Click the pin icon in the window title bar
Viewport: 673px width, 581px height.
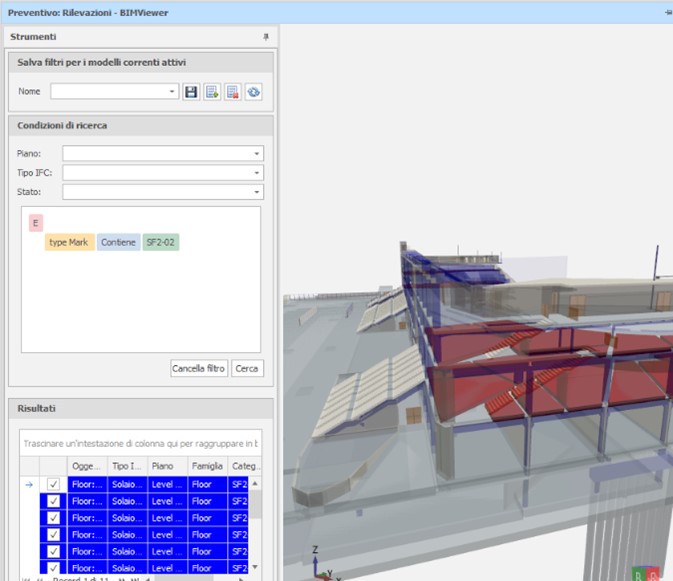668,13
